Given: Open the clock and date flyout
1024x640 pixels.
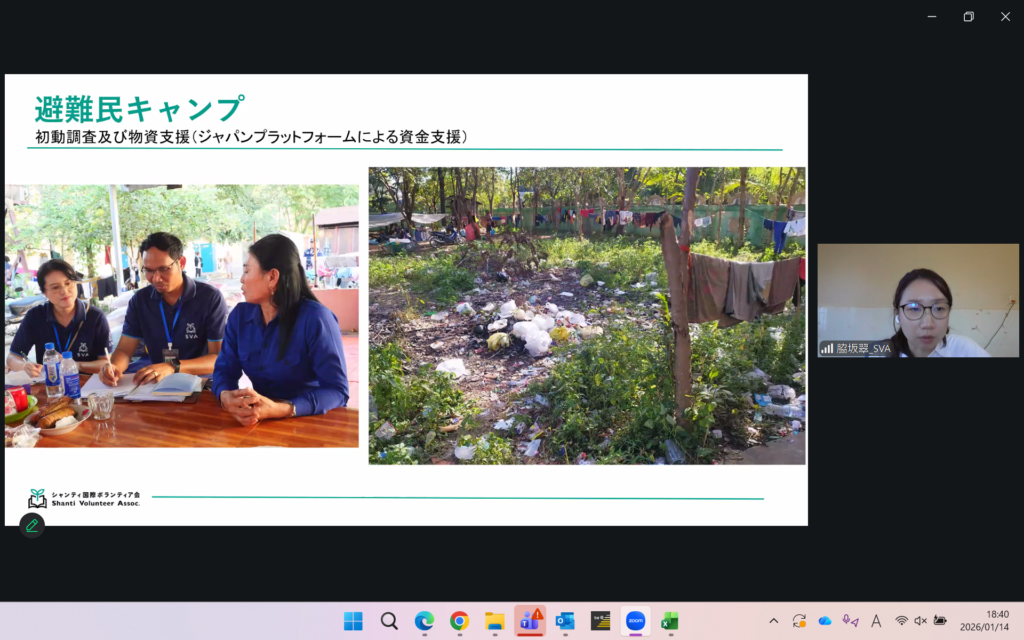Looking at the screenshot, I should coord(983,621).
